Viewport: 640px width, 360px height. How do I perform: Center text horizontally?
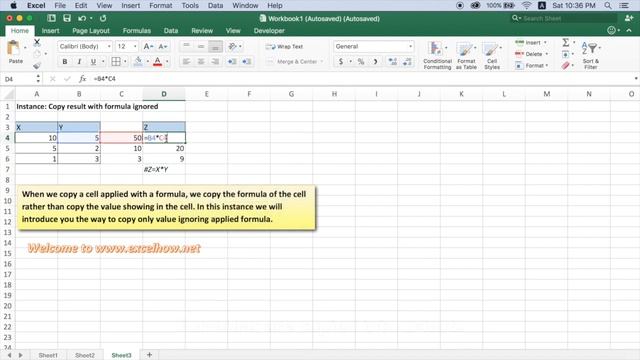201,62
